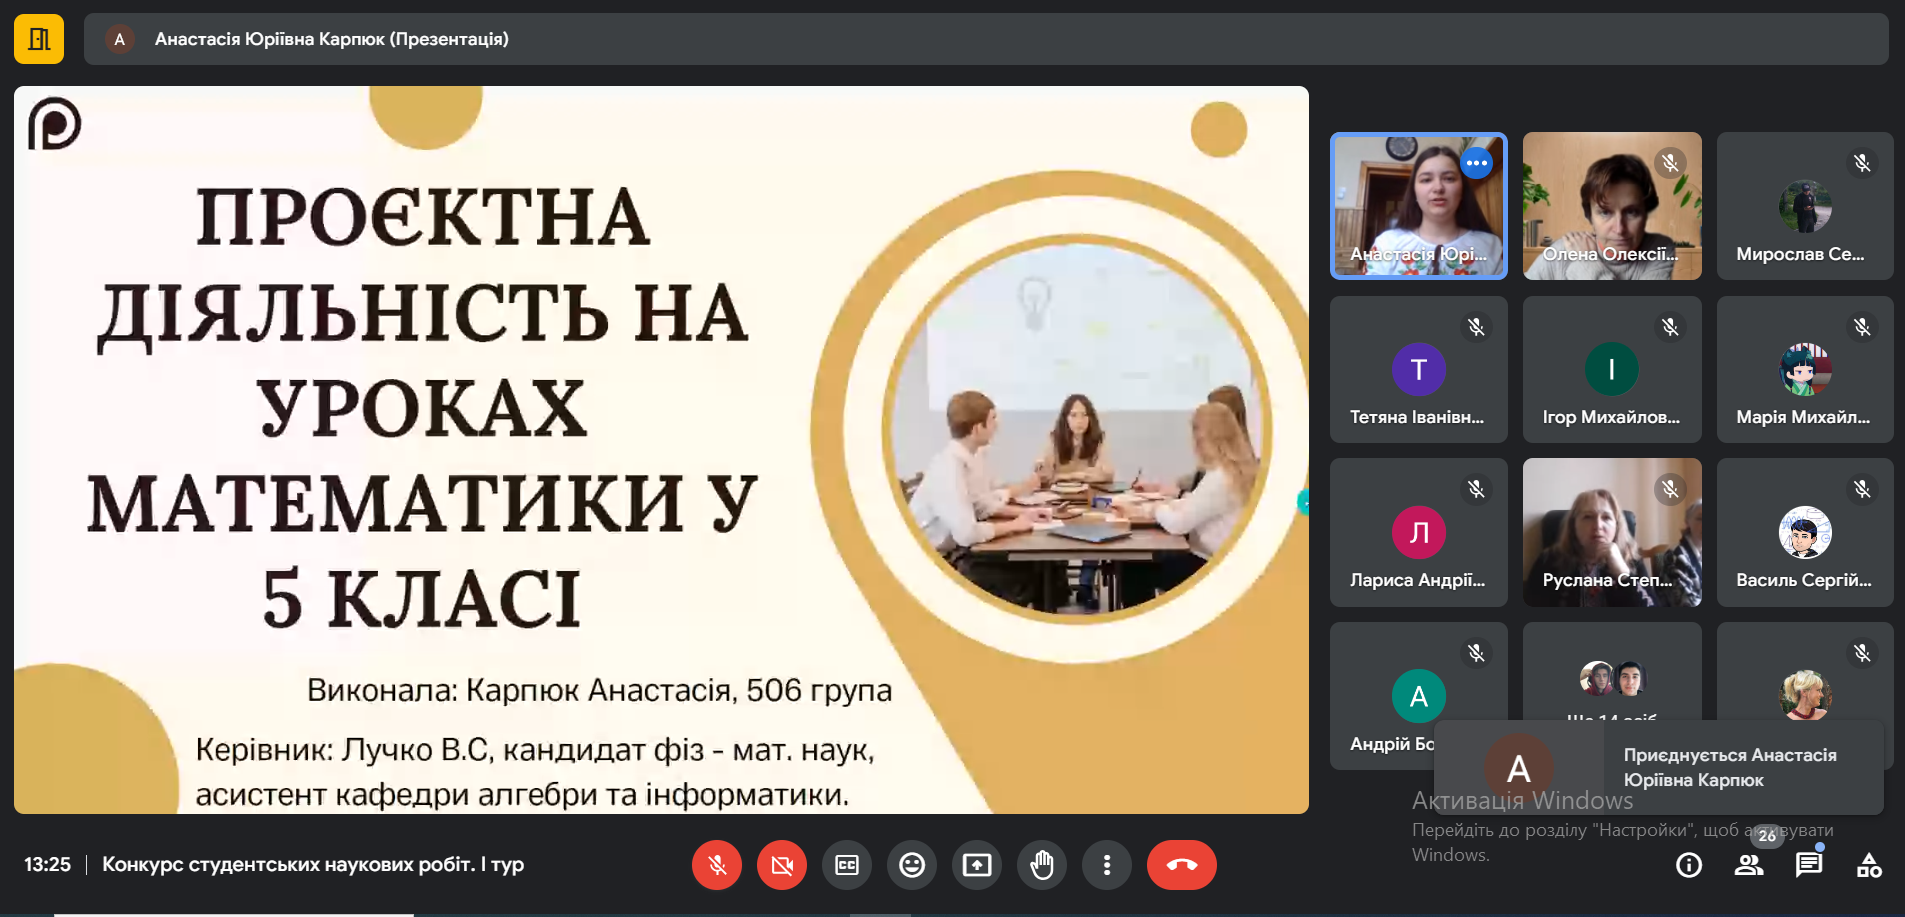Open more options three-dot menu
Screen dimensions: 1905x917
click(1107, 865)
